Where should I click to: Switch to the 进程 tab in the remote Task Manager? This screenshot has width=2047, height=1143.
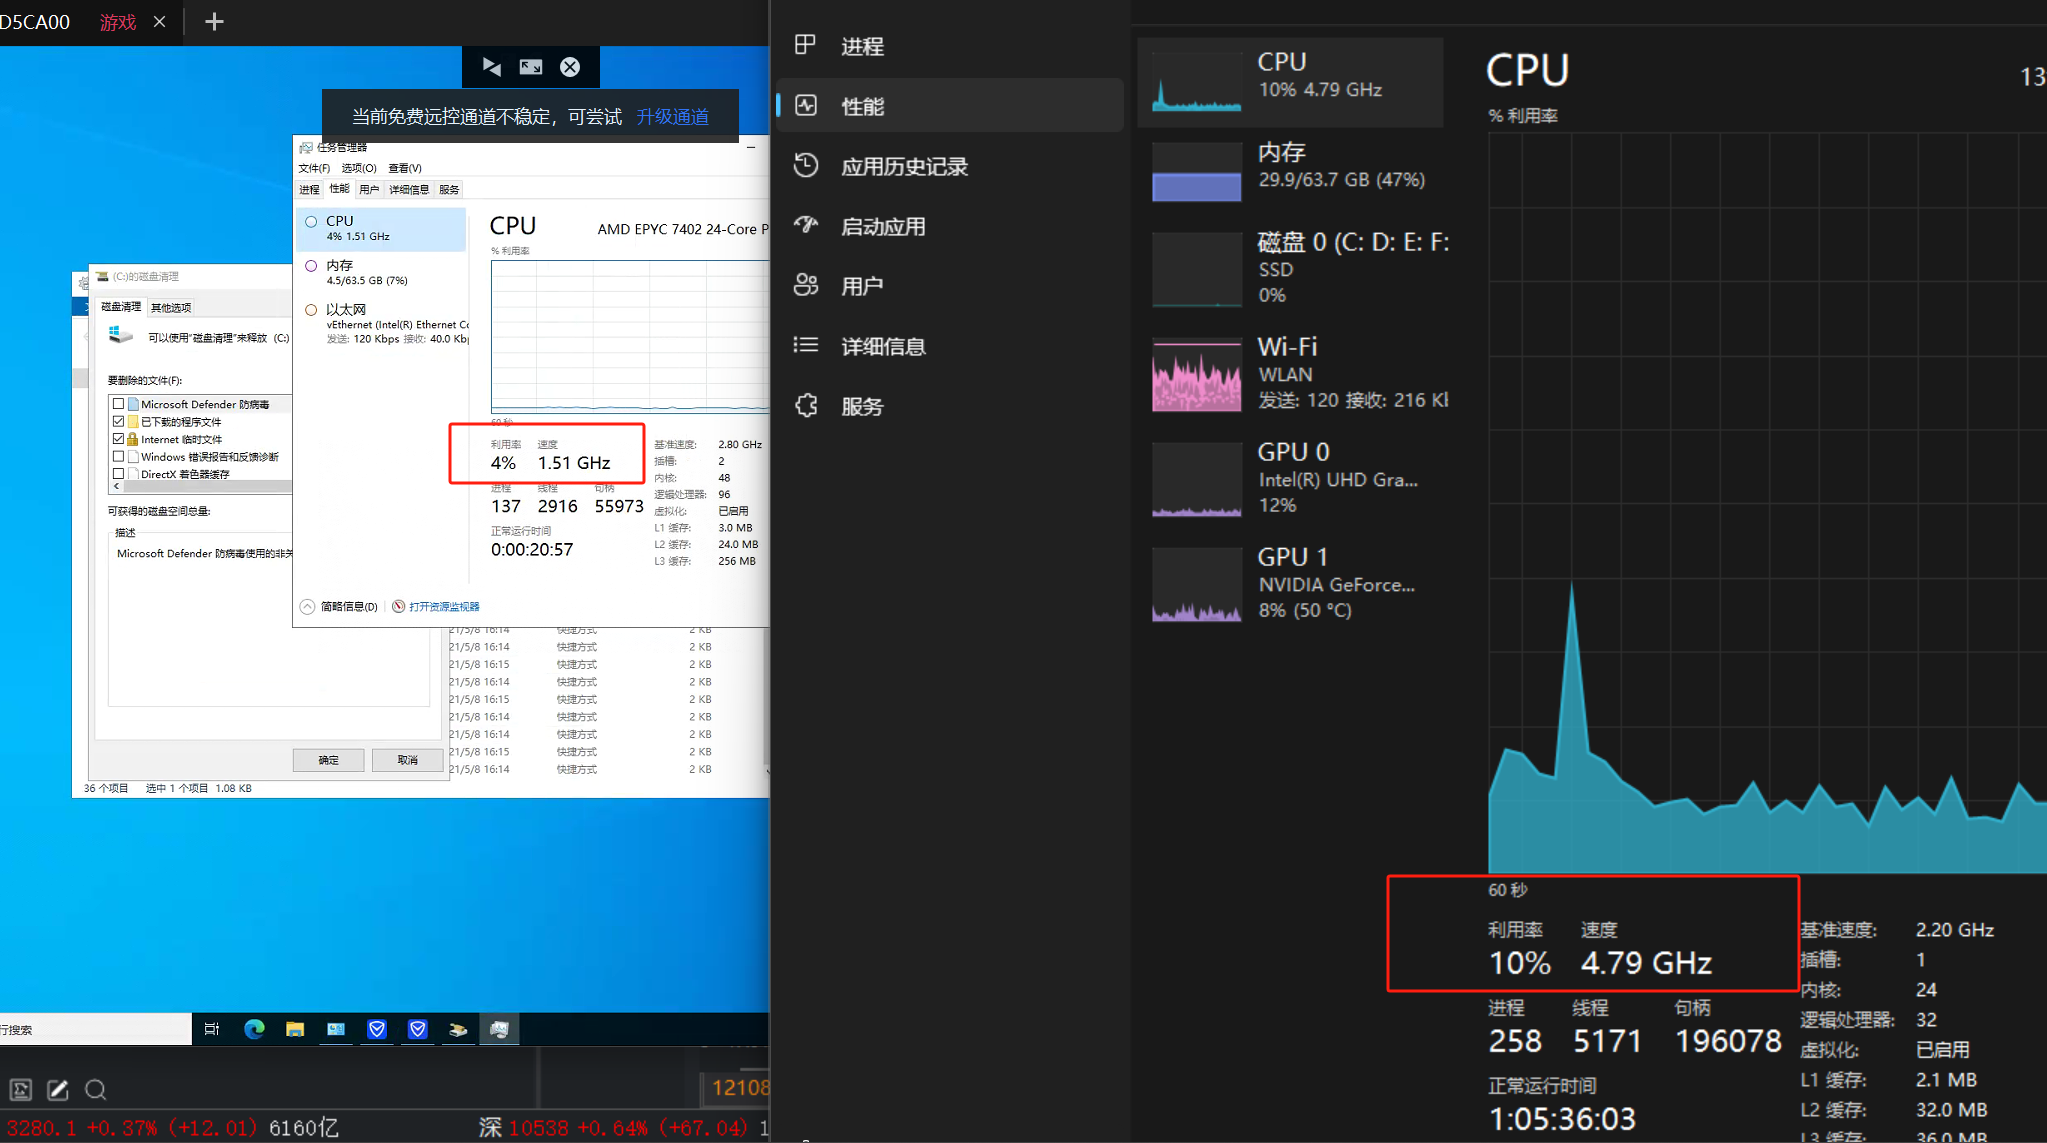pyautogui.click(x=310, y=189)
